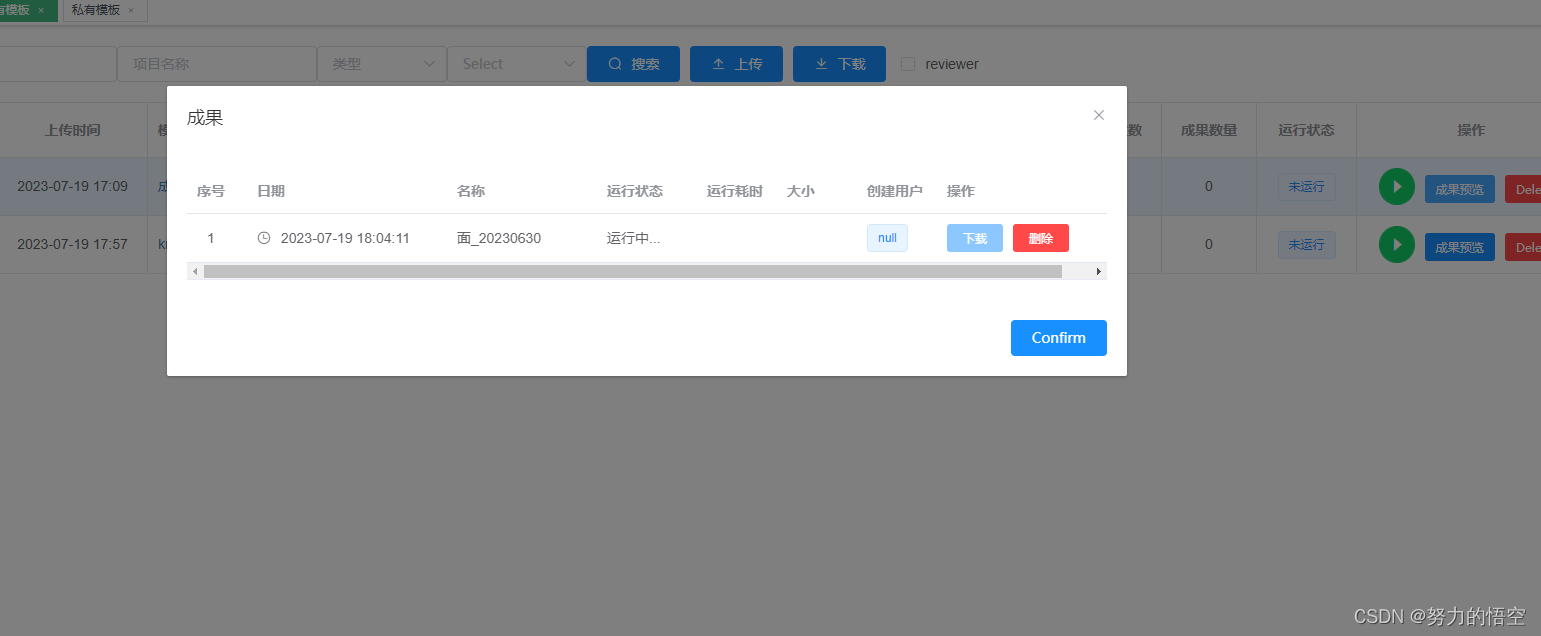Click the 2023-07-19 17:09 upload time cell
The width and height of the screenshot is (1541, 636).
(x=72, y=186)
